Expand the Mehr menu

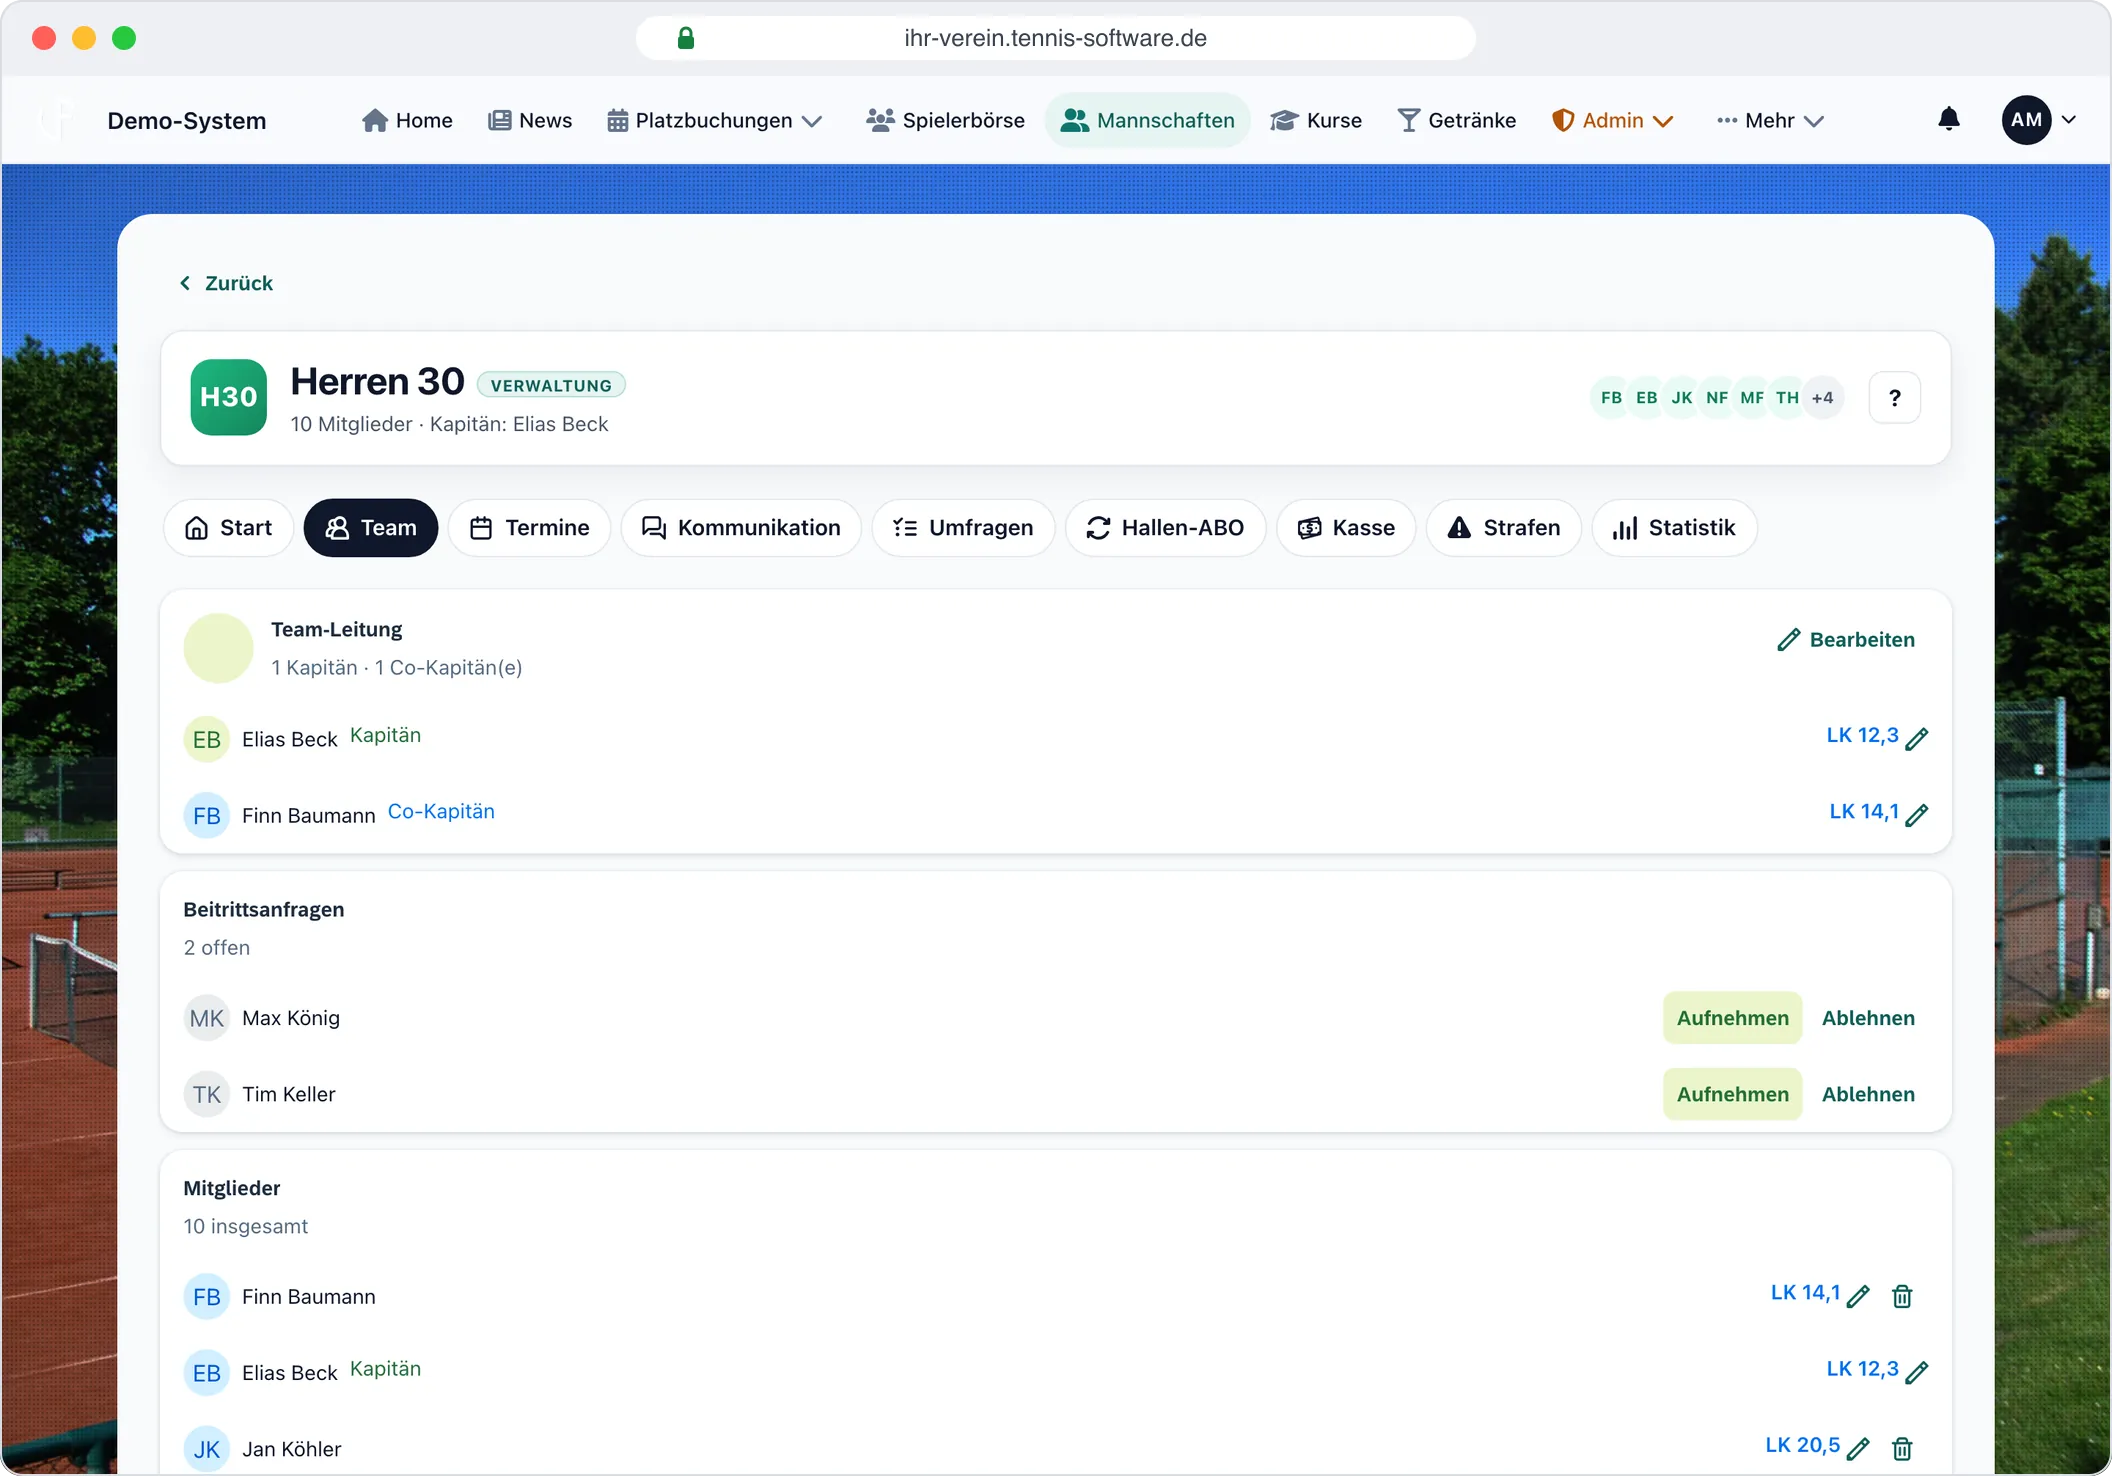click(x=1770, y=120)
